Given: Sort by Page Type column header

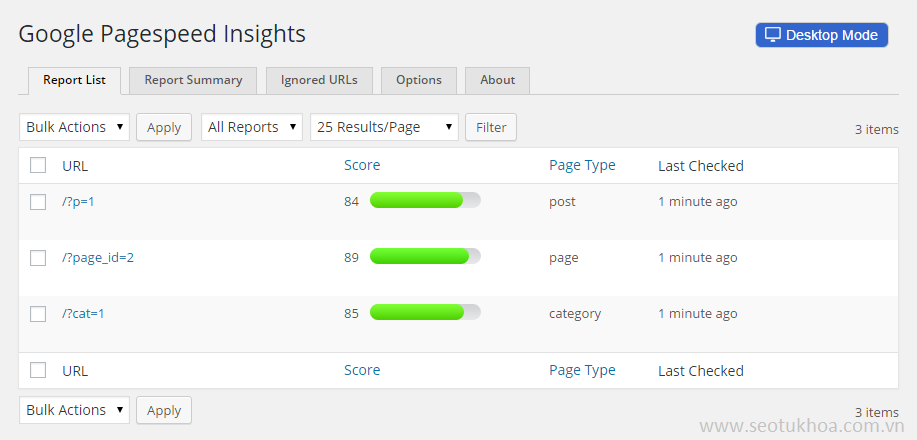Looking at the screenshot, I should click(582, 166).
